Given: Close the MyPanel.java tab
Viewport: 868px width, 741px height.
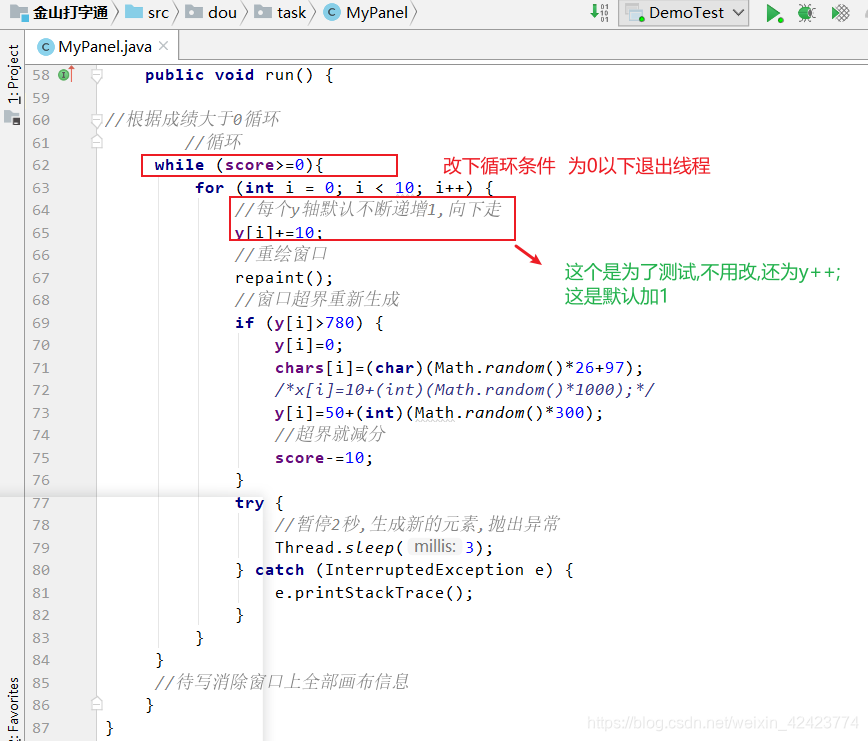Looking at the screenshot, I should click(x=163, y=46).
